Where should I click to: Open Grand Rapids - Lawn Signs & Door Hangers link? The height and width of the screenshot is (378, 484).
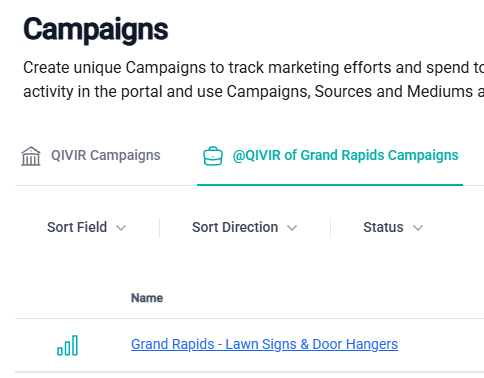264,344
